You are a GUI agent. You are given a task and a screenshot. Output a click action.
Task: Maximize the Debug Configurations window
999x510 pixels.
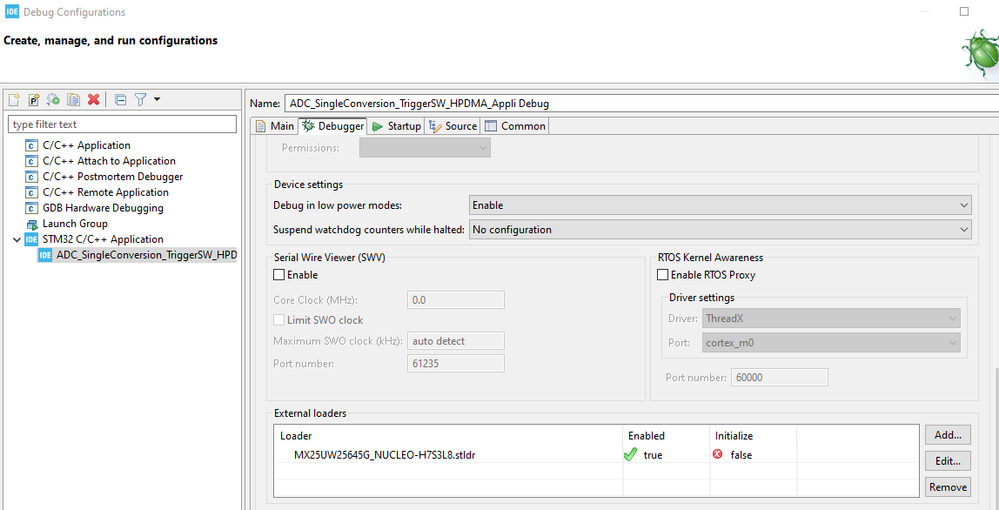[x=964, y=11]
